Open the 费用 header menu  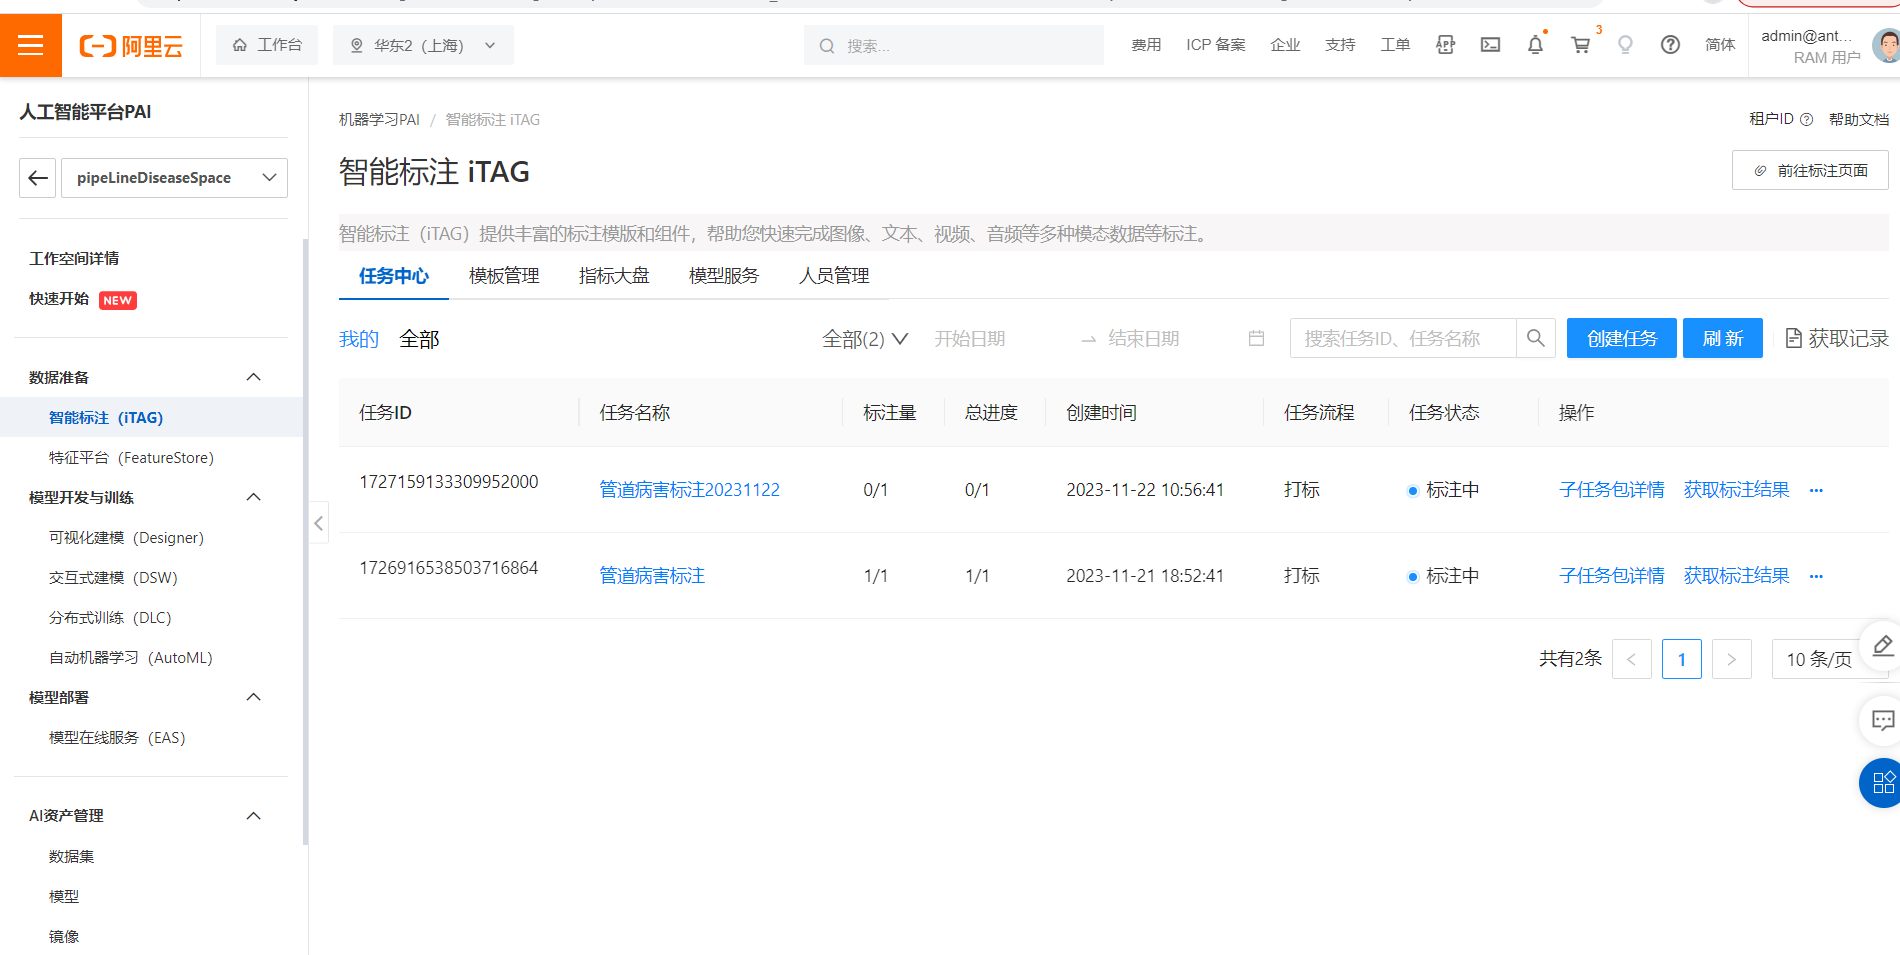(x=1146, y=45)
